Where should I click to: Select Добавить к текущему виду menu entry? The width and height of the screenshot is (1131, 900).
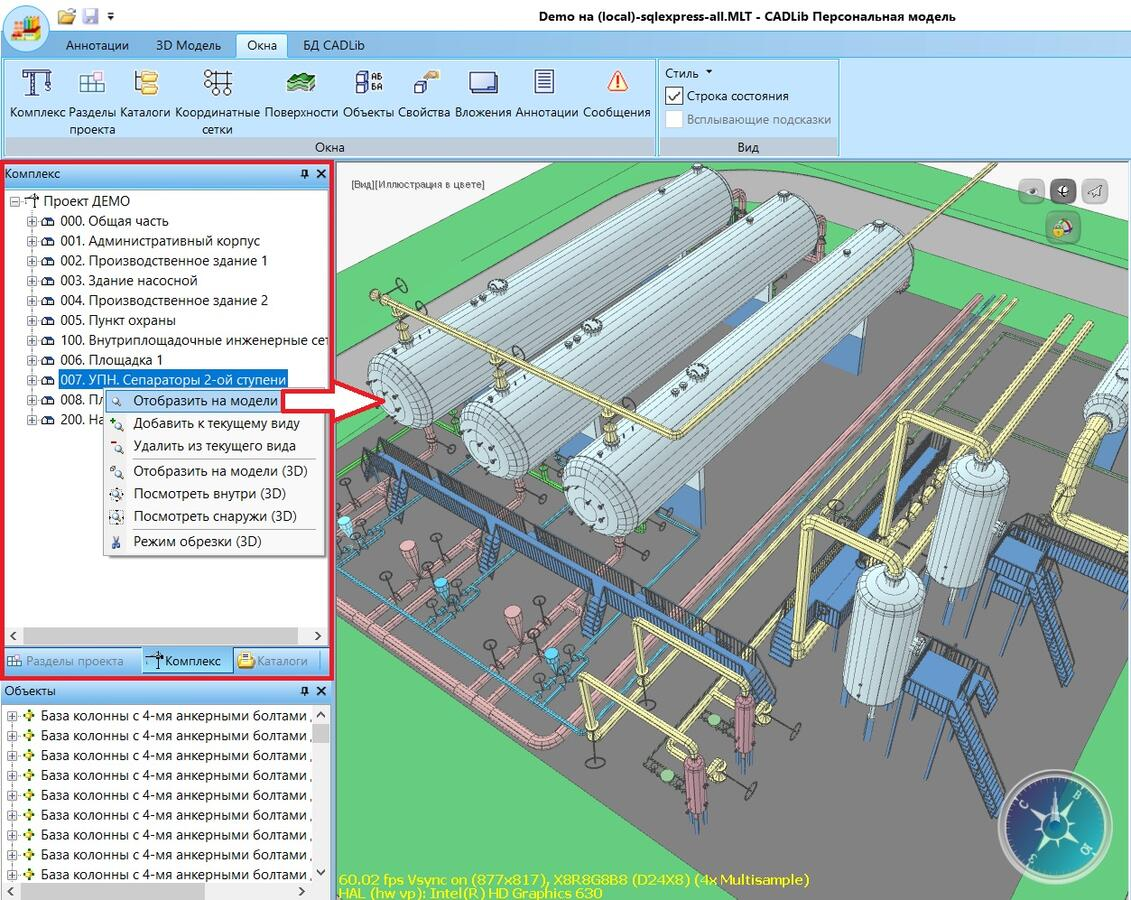pos(216,423)
